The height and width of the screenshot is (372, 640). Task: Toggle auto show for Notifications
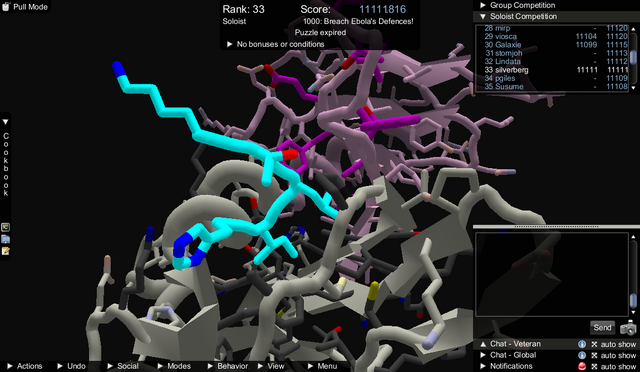click(x=613, y=366)
